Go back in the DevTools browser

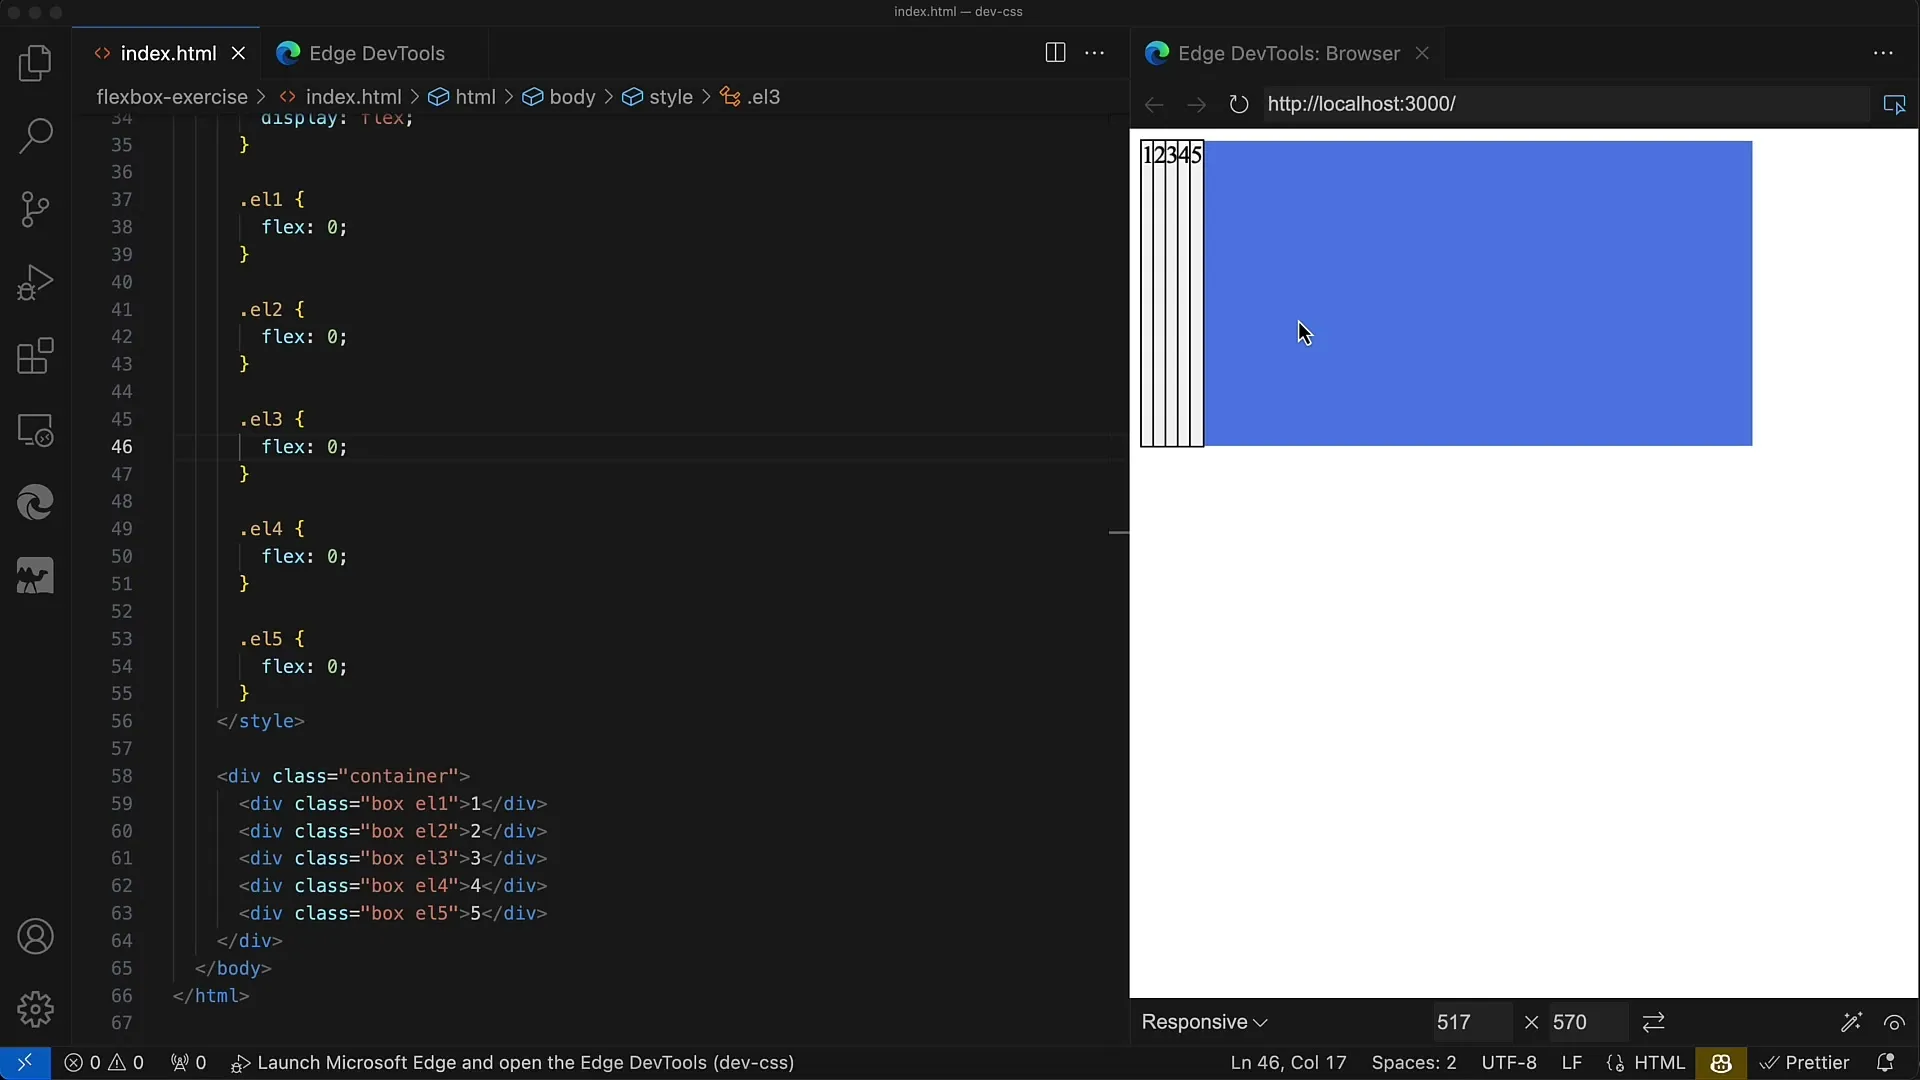[x=1154, y=104]
